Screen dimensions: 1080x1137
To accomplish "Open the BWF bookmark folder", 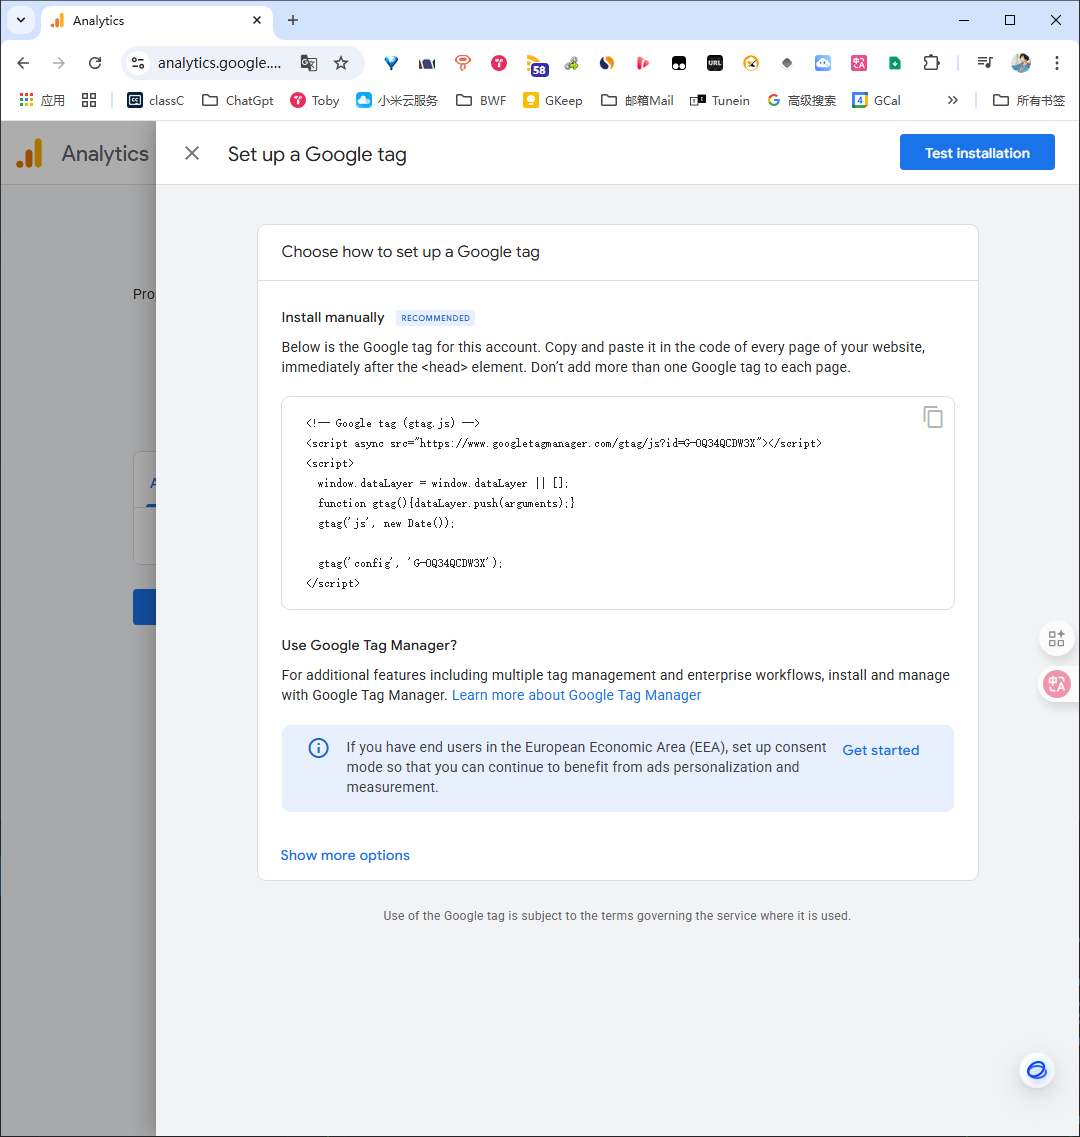I will (x=481, y=100).
